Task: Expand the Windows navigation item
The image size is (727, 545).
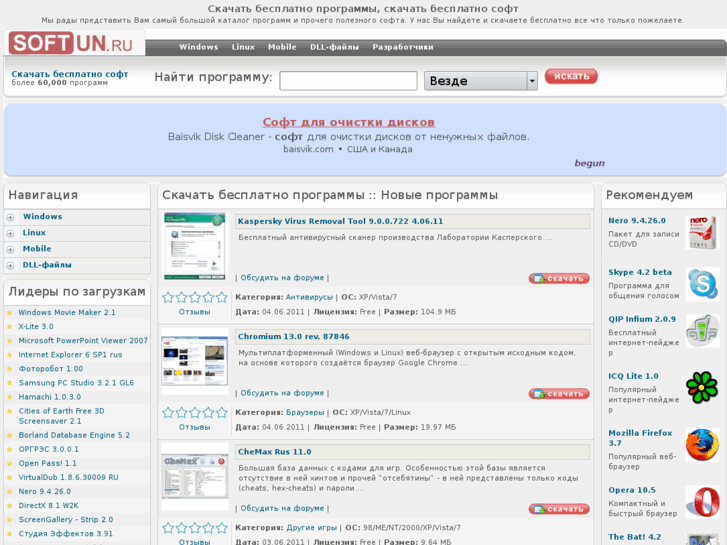Action: (10, 217)
